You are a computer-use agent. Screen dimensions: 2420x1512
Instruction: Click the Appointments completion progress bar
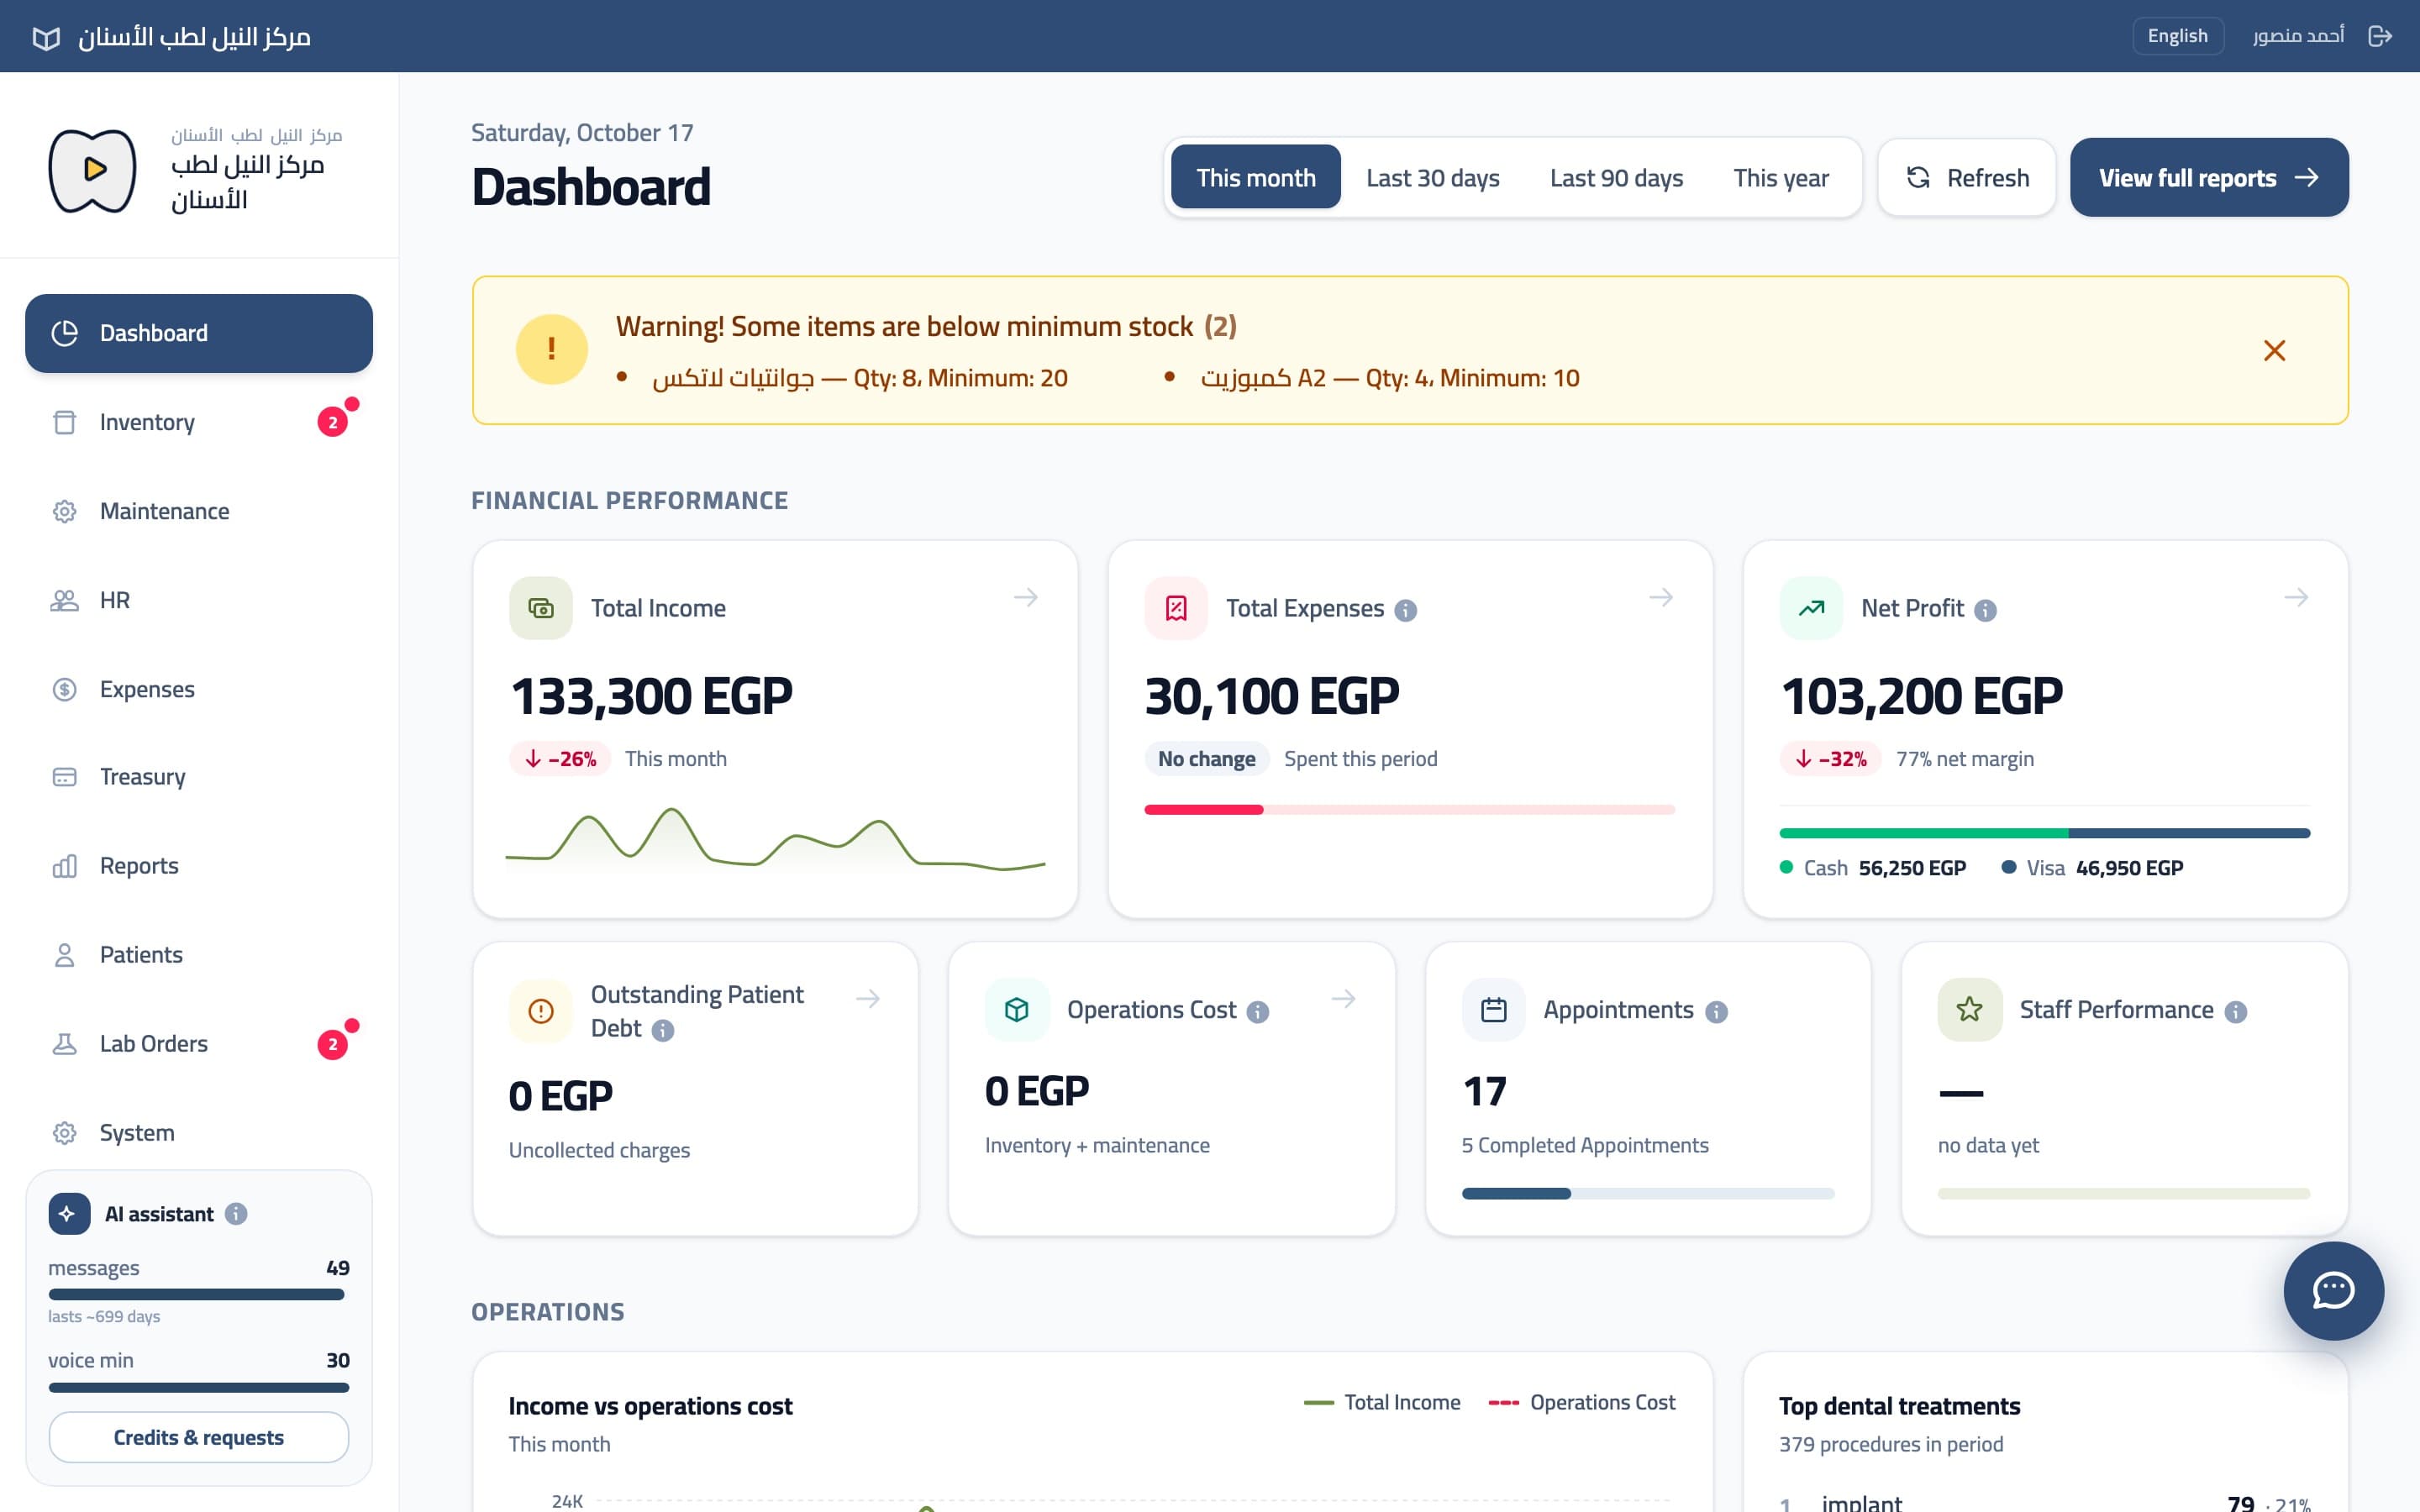click(x=1647, y=1193)
